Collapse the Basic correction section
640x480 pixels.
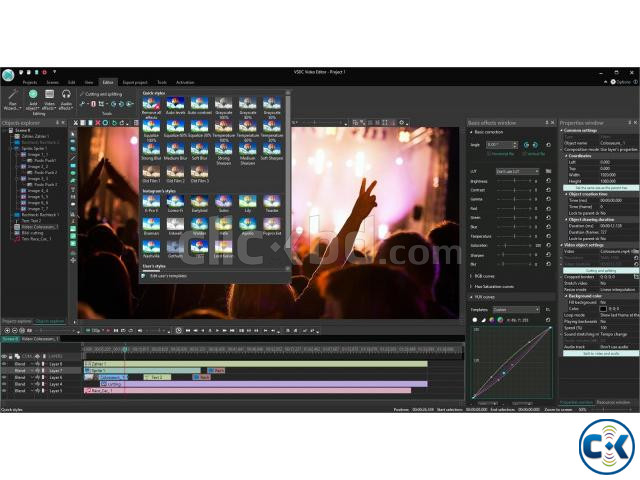pos(471,132)
